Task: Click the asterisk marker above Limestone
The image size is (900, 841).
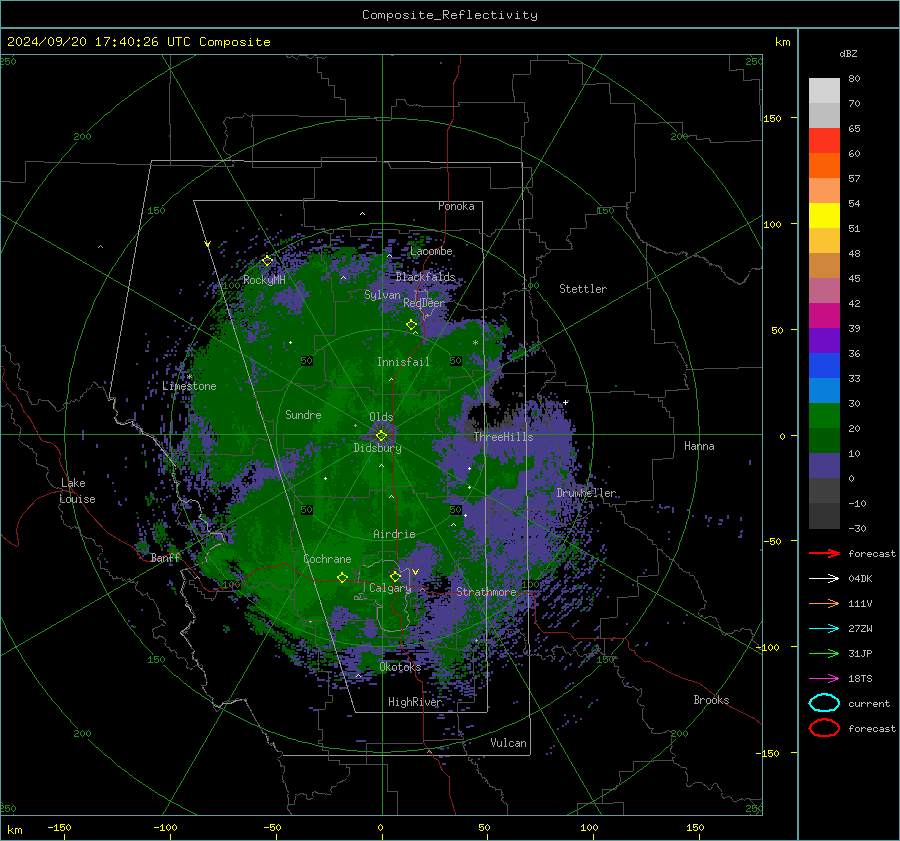Action: tap(189, 377)
